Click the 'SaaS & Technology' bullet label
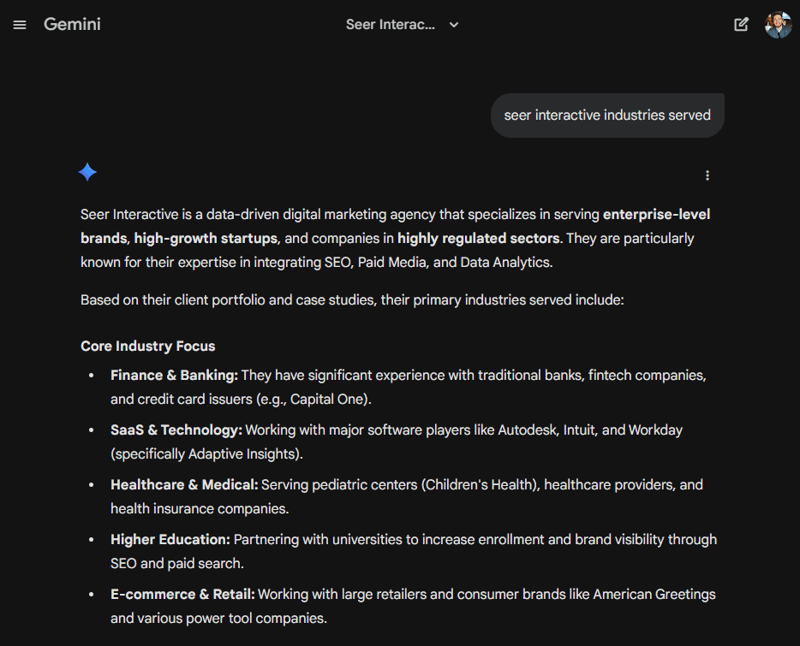800x646 pixels. click(176, 430)
